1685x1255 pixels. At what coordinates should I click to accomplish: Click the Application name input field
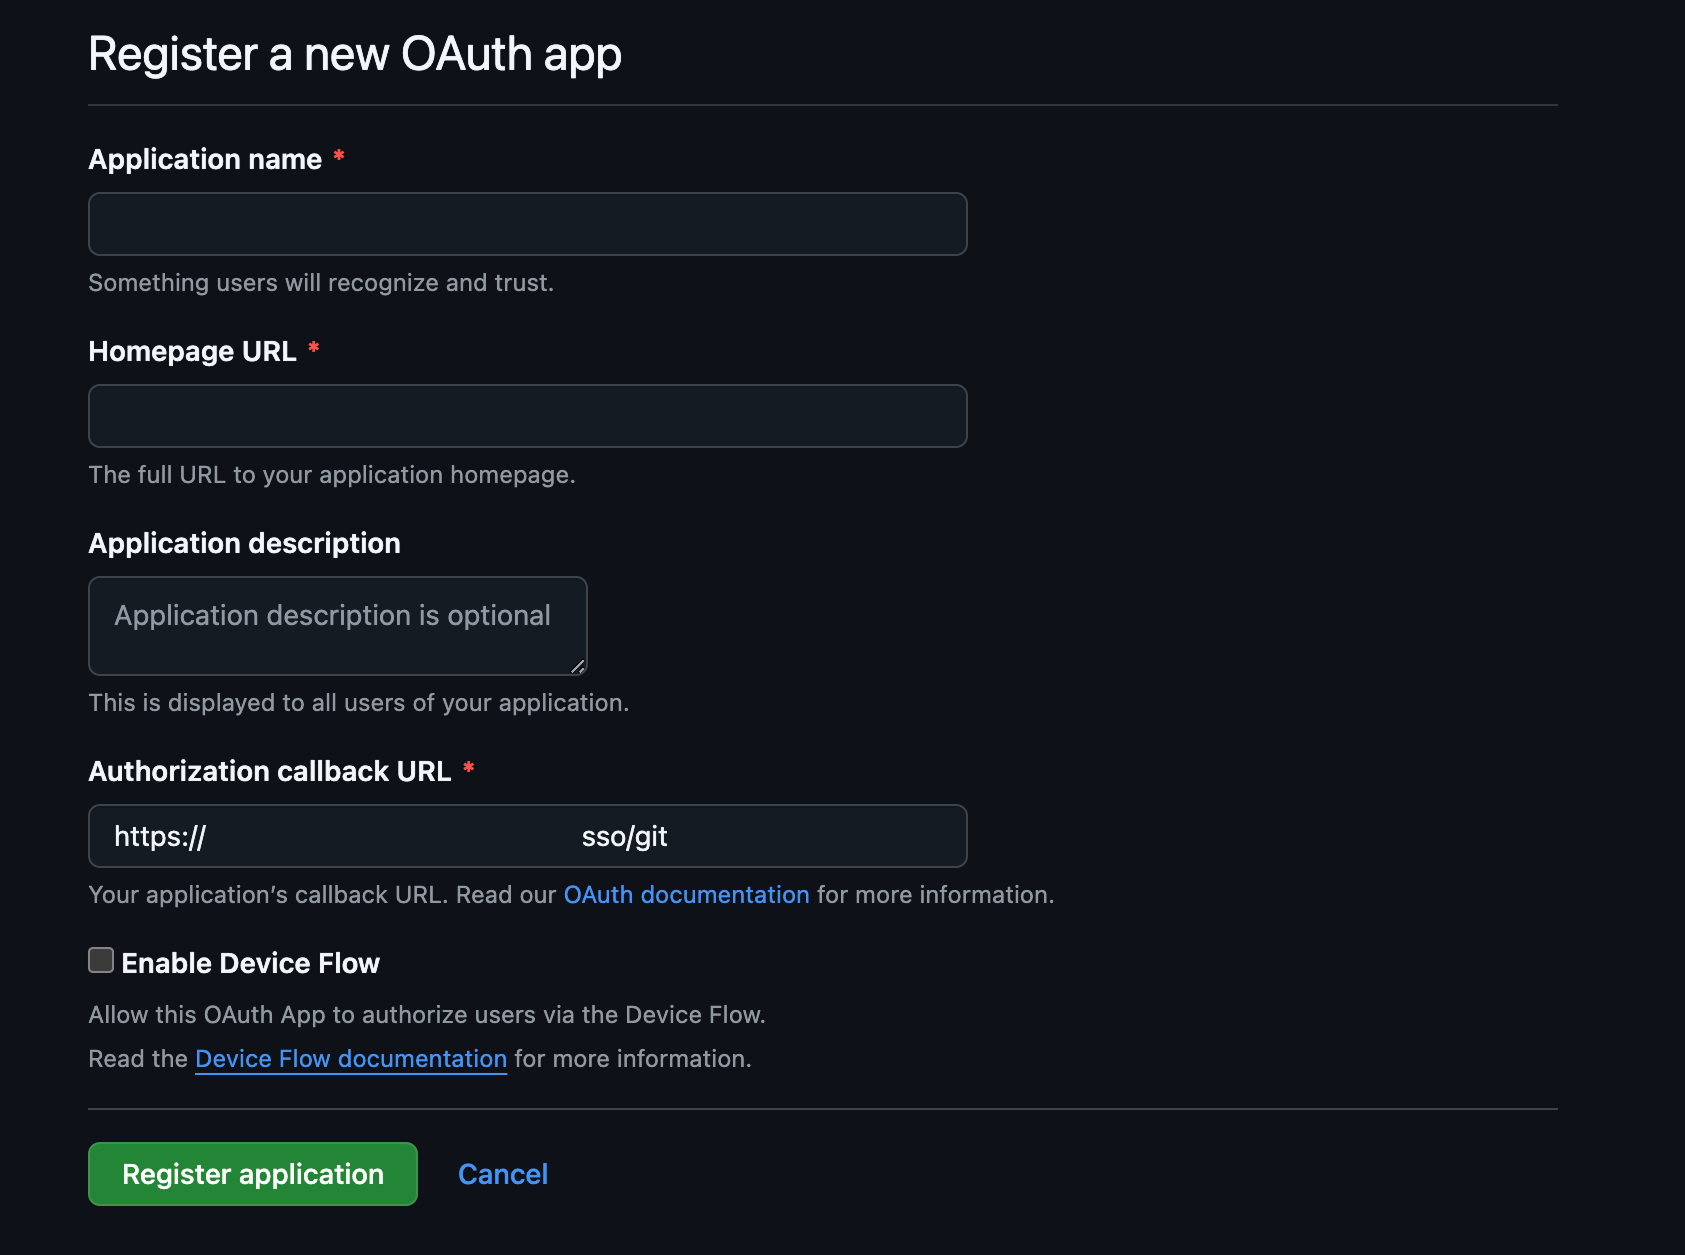point(527,224)
